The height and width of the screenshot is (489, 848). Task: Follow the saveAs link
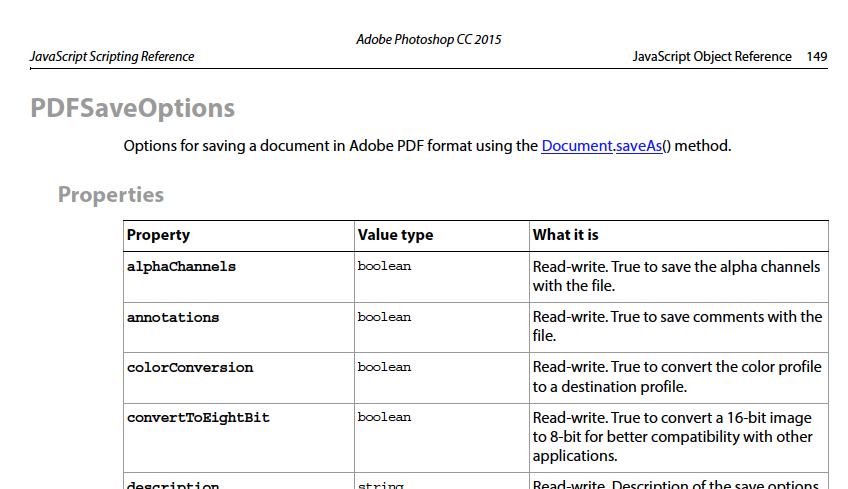coord(639,146)
